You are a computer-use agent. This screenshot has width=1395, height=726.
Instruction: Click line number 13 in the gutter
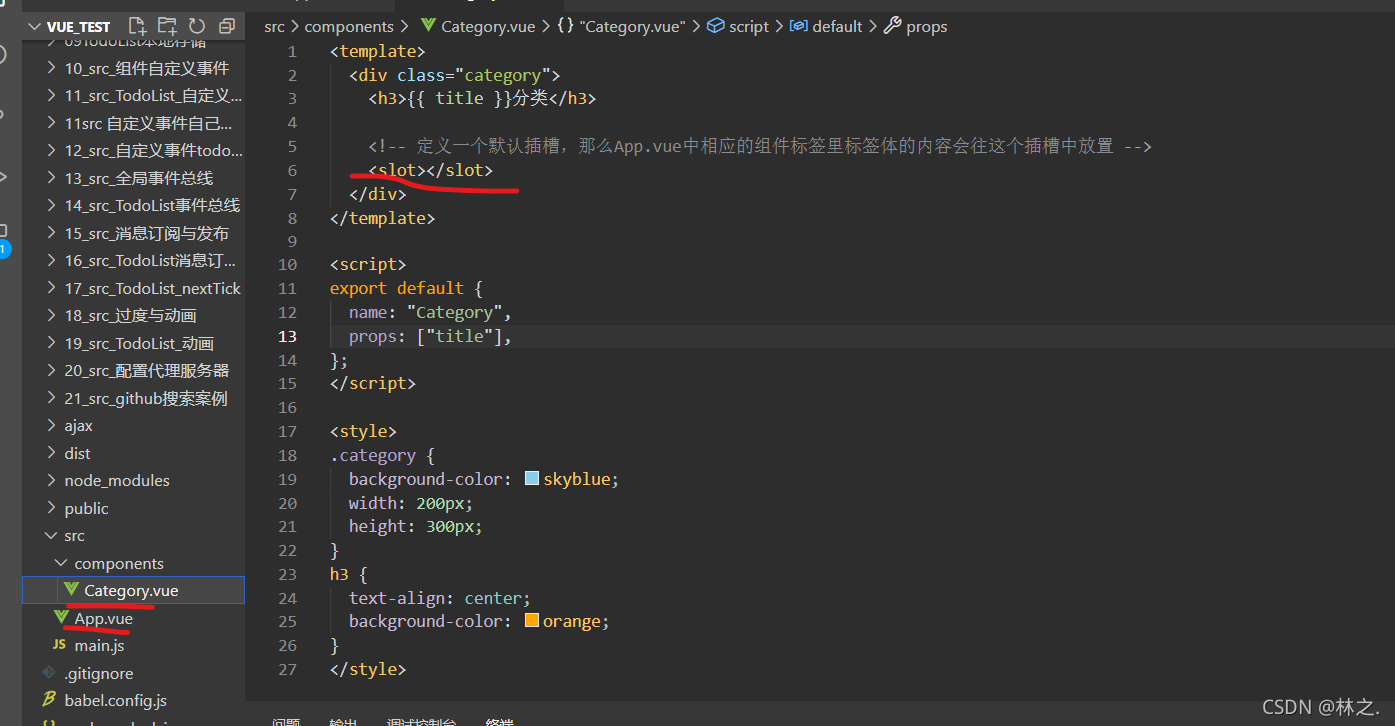[288, 336]
